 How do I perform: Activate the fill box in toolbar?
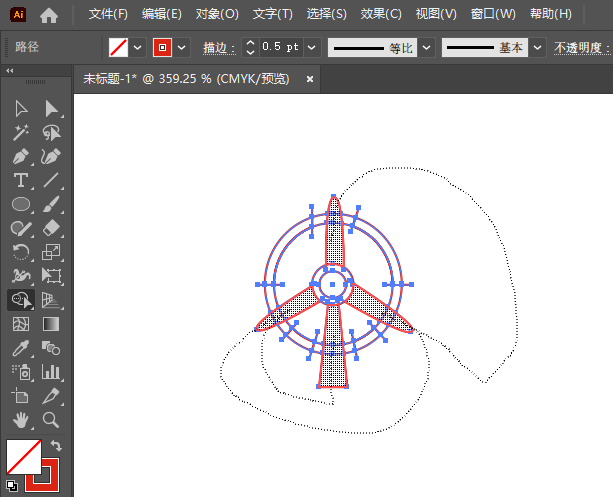(23, 457)
